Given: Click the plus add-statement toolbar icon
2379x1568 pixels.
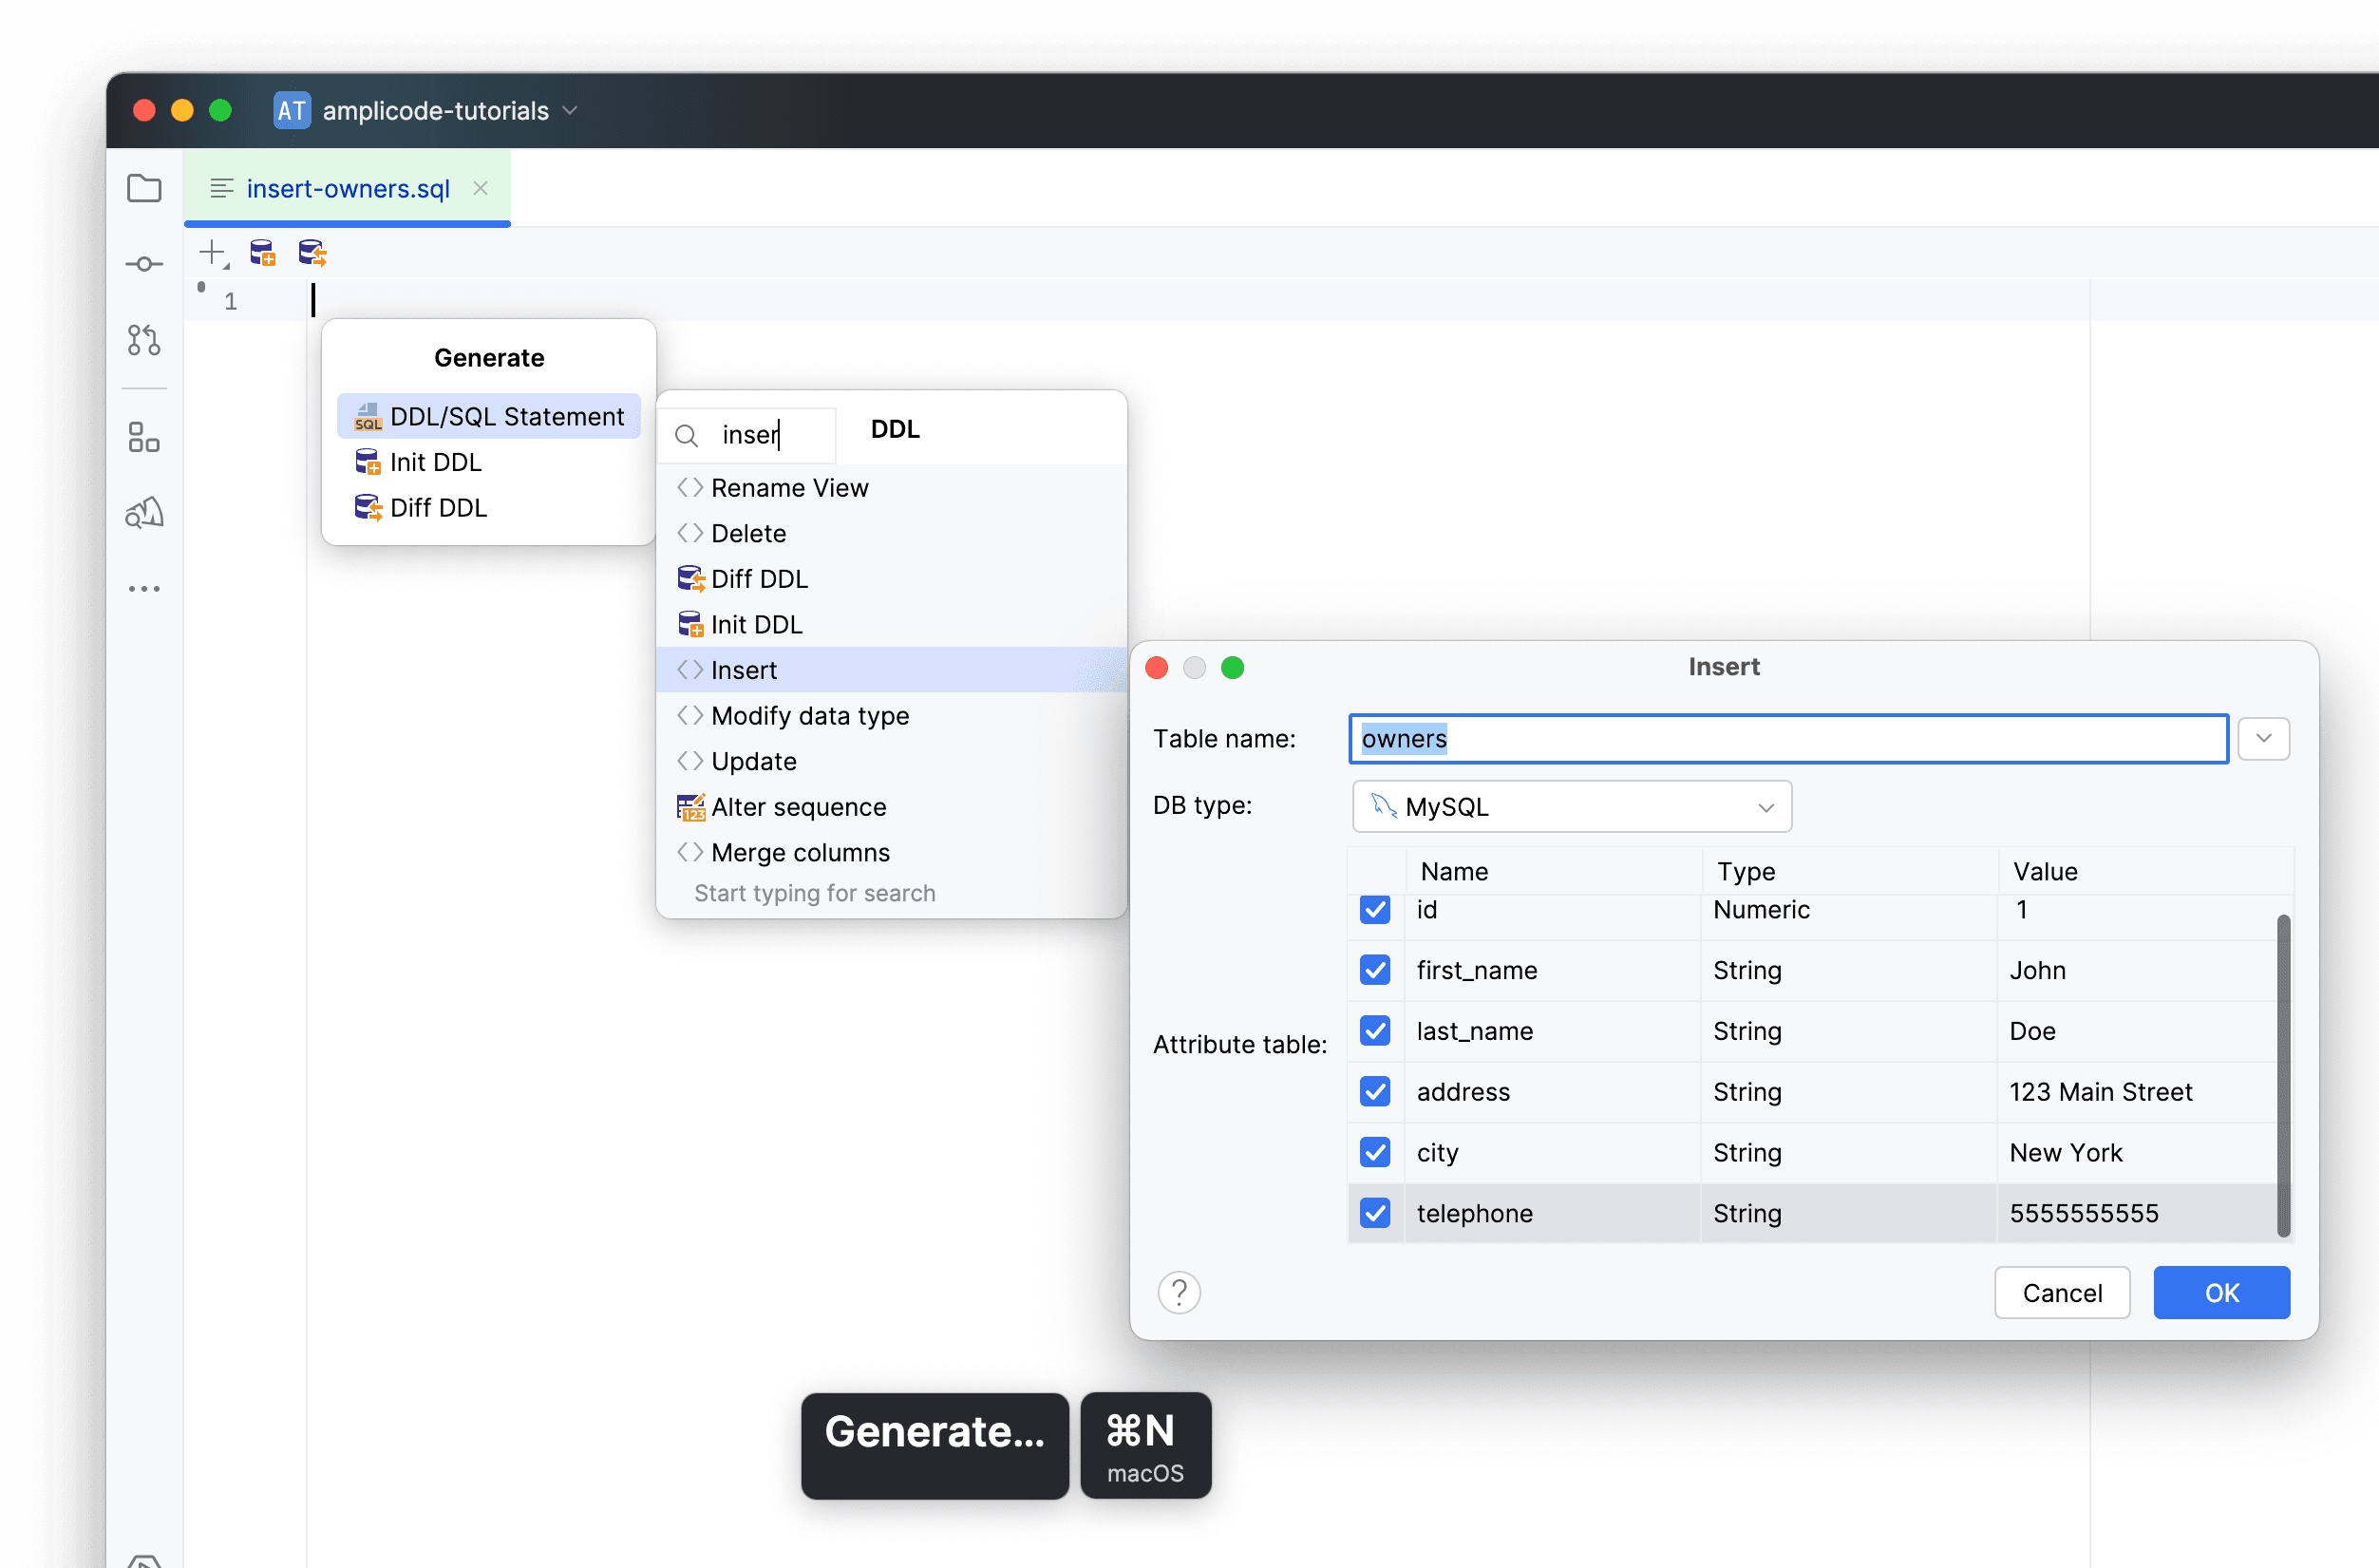Looking at the screenshot, I should pos(214,253).
